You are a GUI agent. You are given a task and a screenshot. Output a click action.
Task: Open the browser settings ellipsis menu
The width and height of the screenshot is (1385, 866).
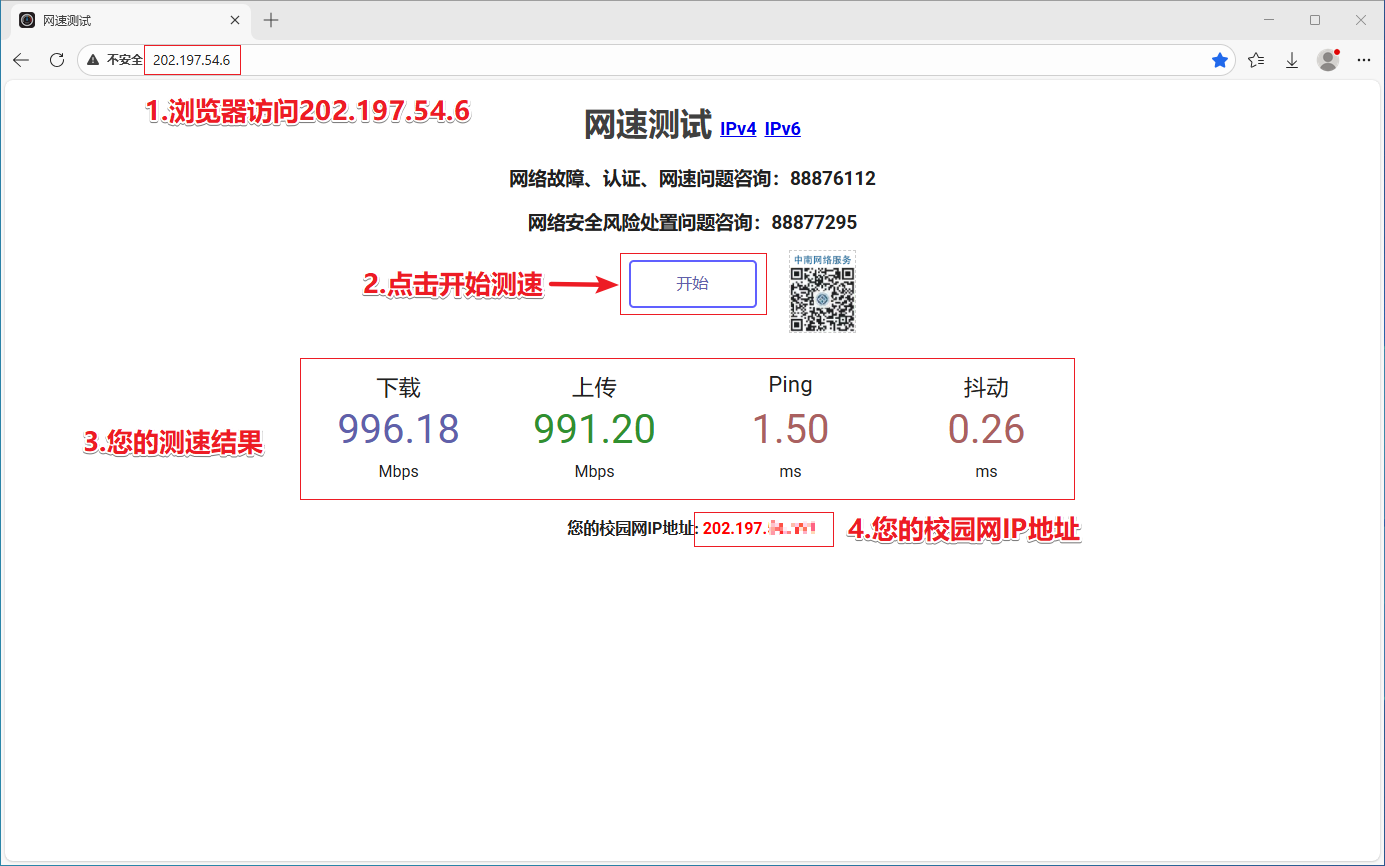[x=1363, y=60]
